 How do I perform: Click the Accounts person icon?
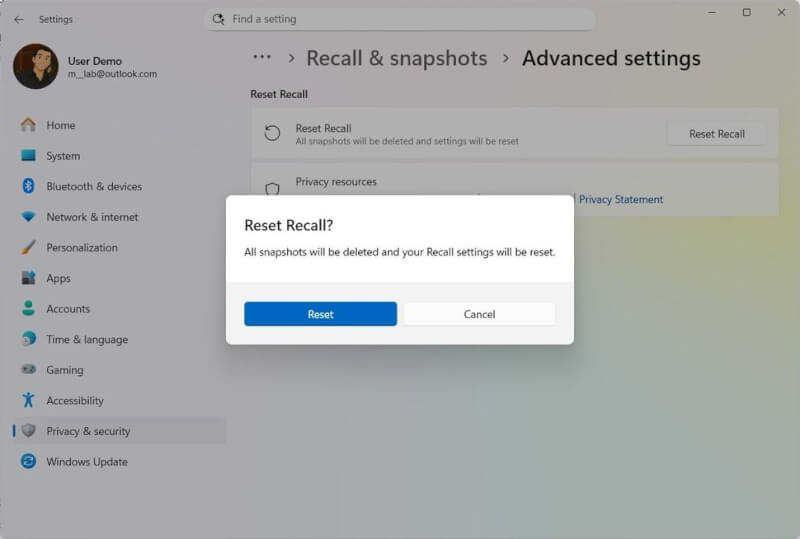(x=28, y=308)
